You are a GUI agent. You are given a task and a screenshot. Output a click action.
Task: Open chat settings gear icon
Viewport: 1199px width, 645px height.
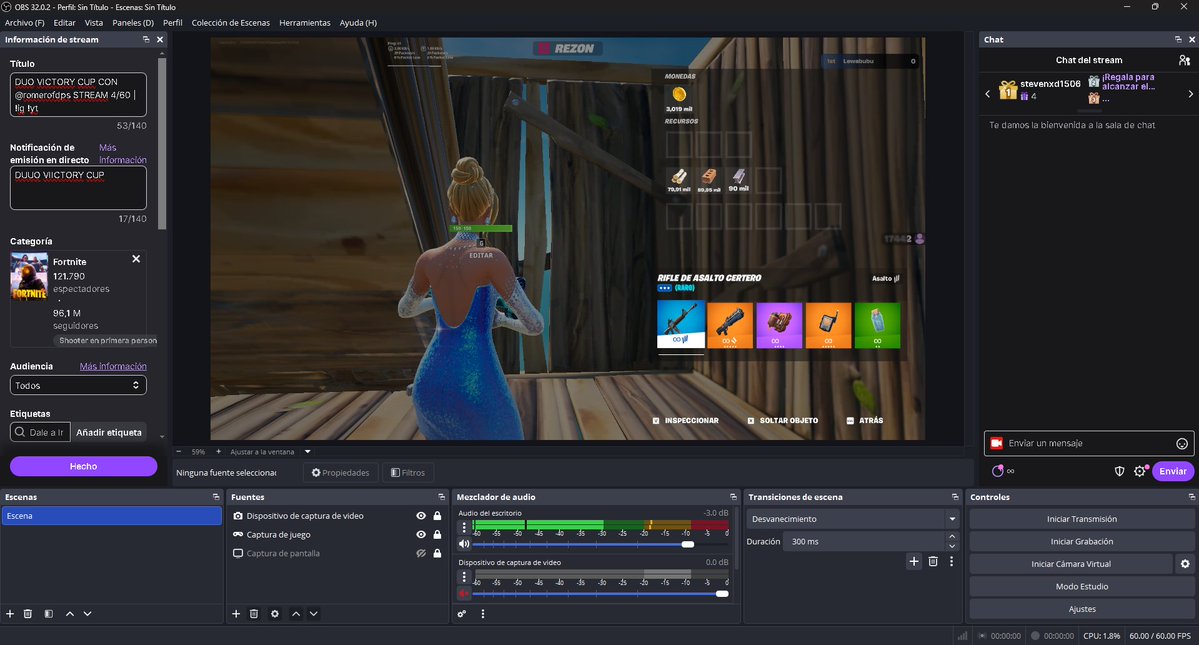1139,472
